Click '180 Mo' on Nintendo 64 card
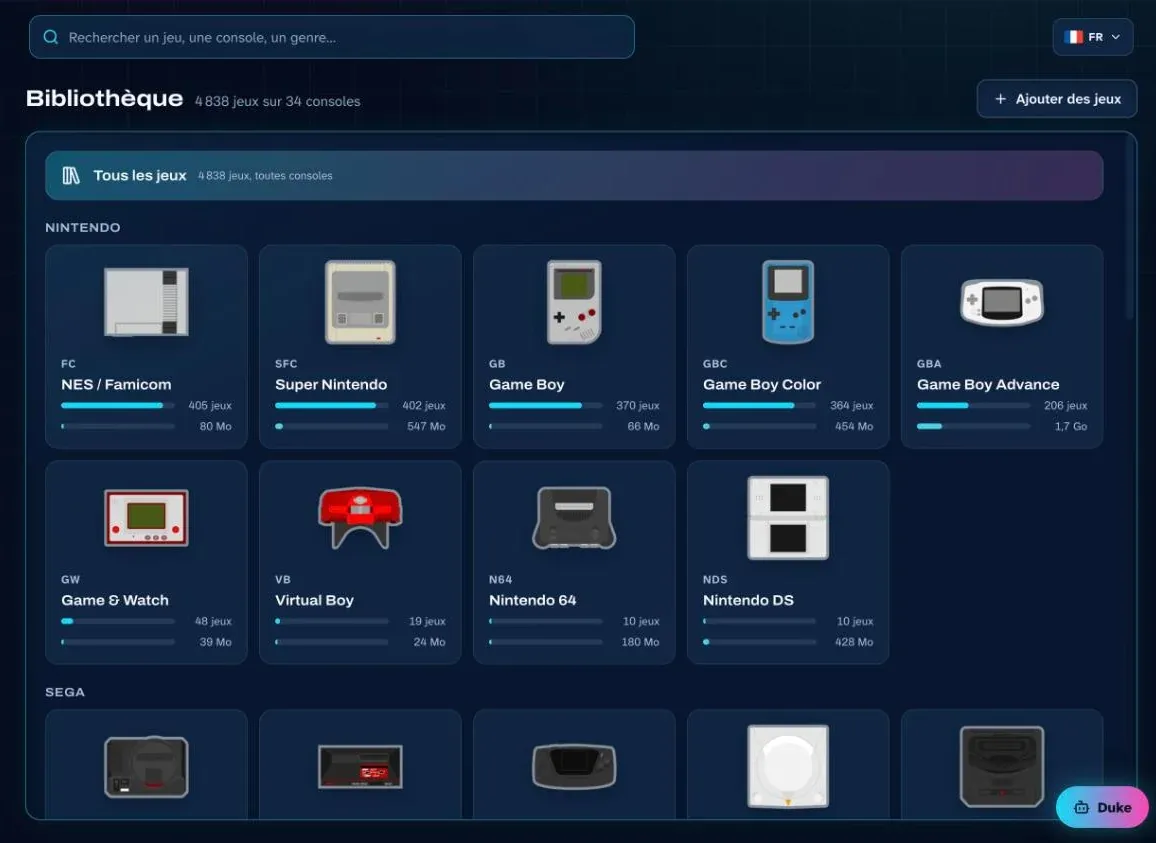Screen dimensions: 1156x843 coord(641,642)
